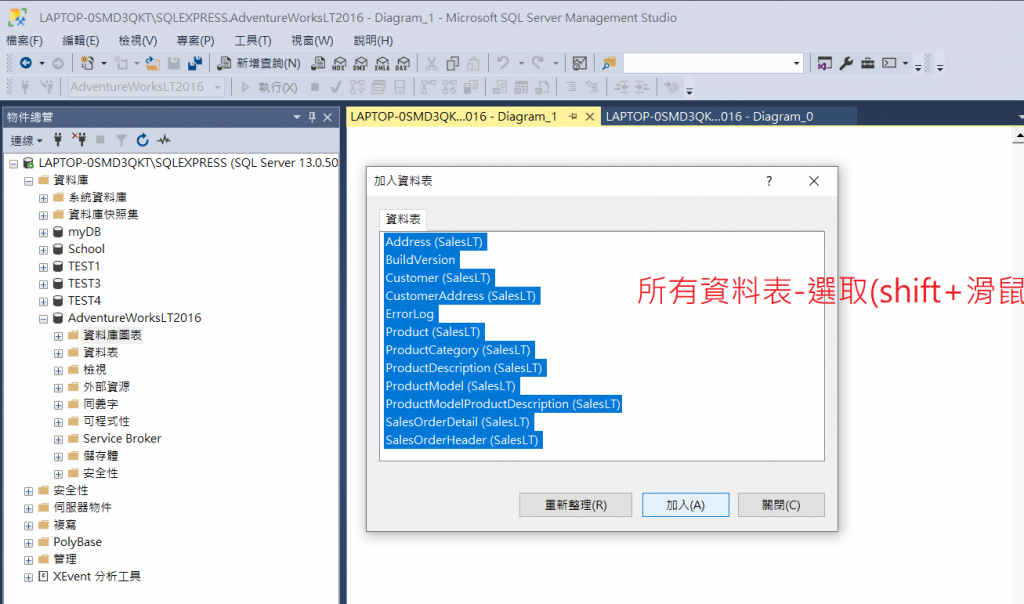
Task: Close the Diagram_1 tab with its X
Action: 590,116
